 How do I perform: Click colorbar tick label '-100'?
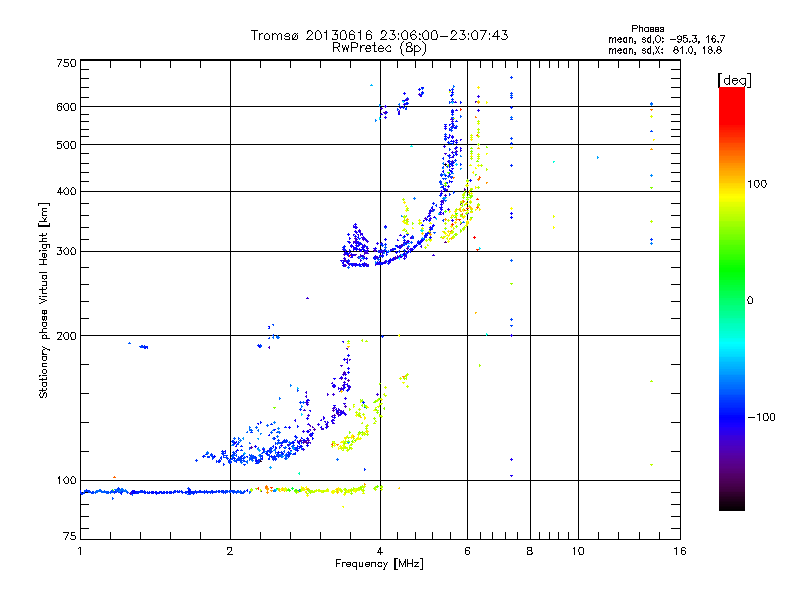(x=761, y=417)
